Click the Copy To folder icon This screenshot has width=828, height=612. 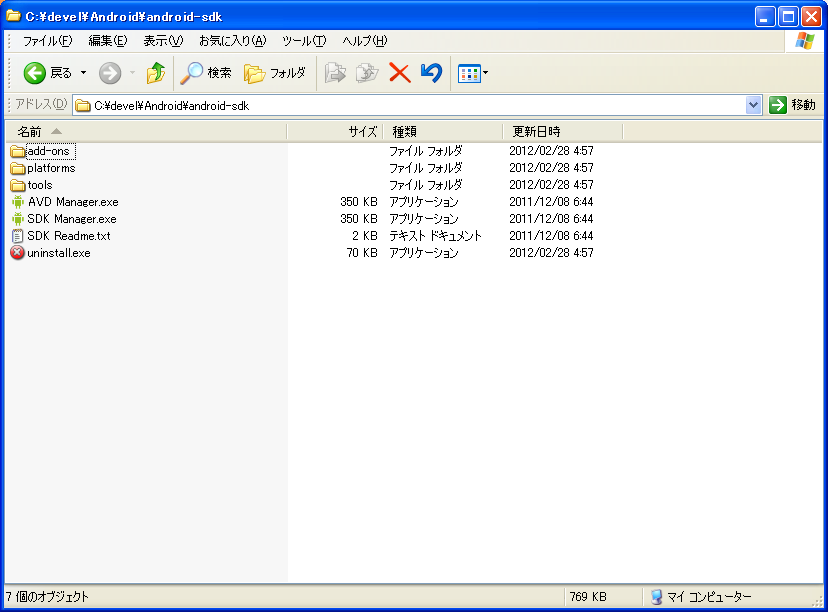coord(367,73)
